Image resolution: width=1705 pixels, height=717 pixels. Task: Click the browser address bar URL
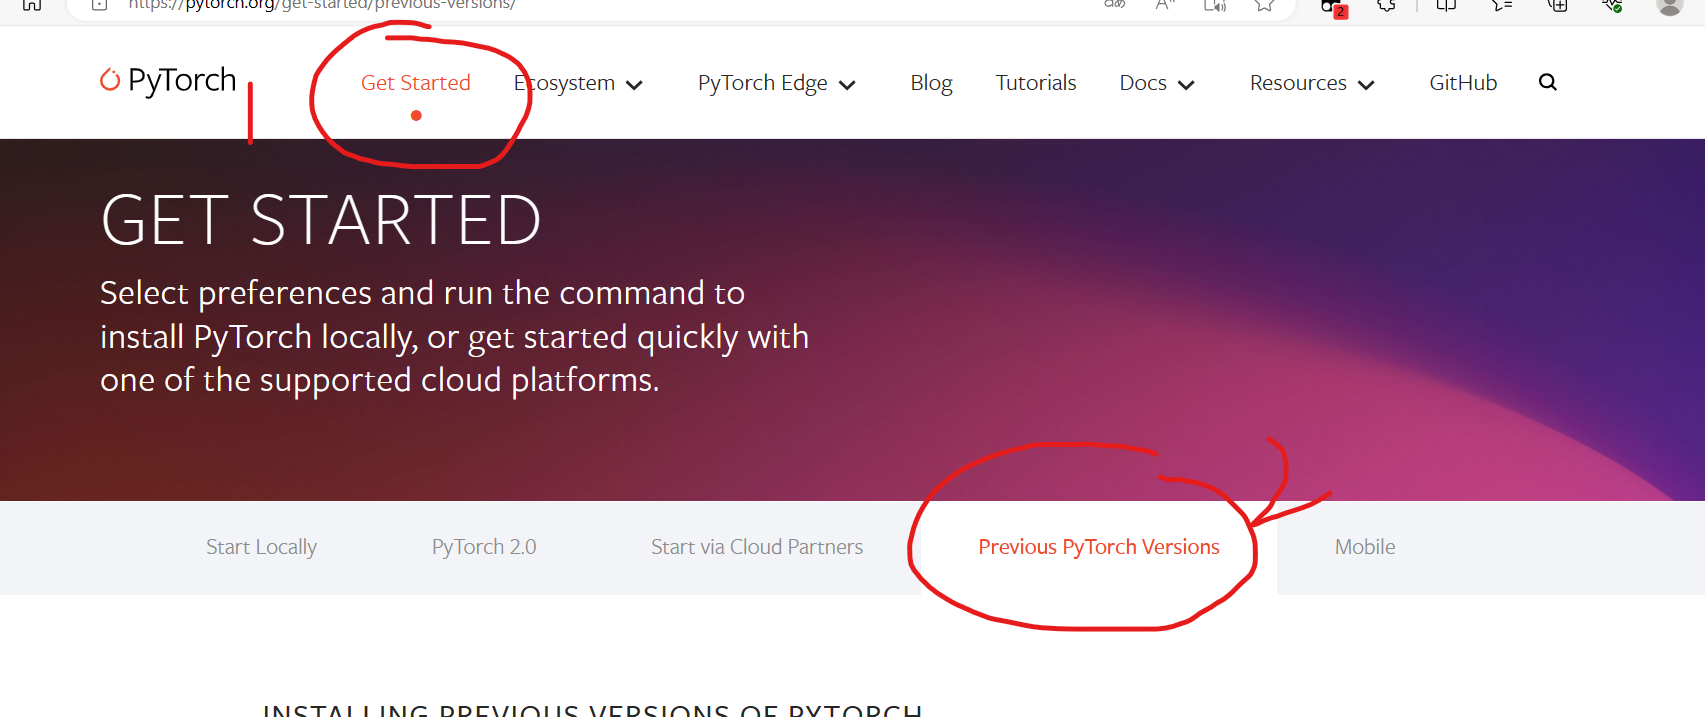click(x=321, y=5)
